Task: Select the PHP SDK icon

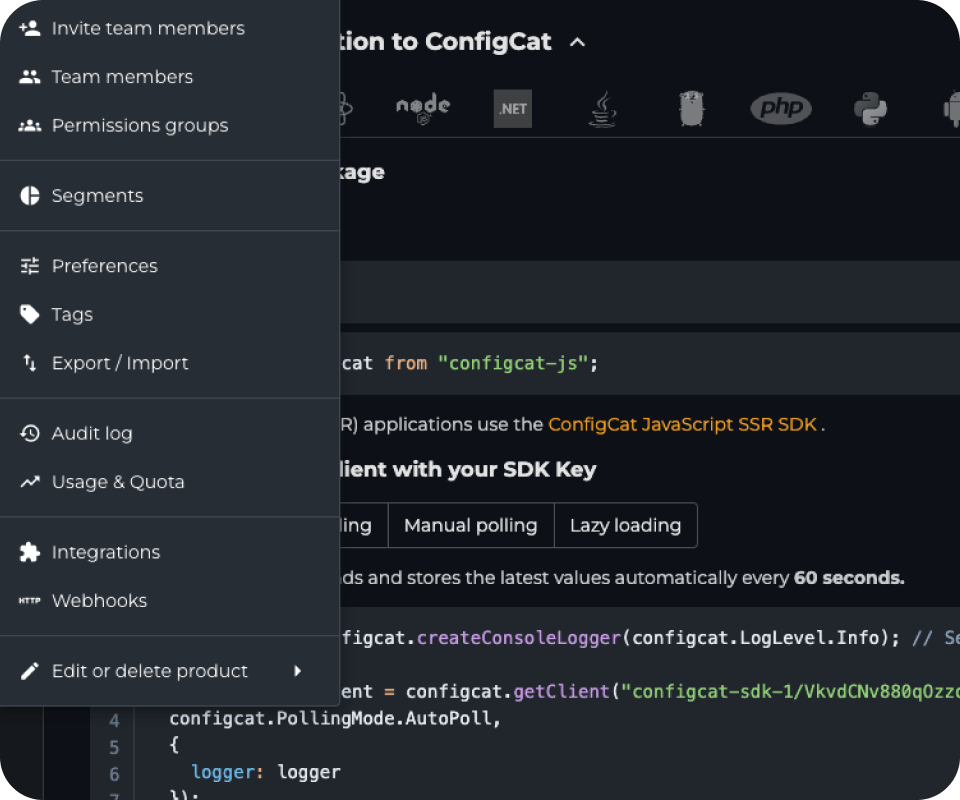Action: 781,108
